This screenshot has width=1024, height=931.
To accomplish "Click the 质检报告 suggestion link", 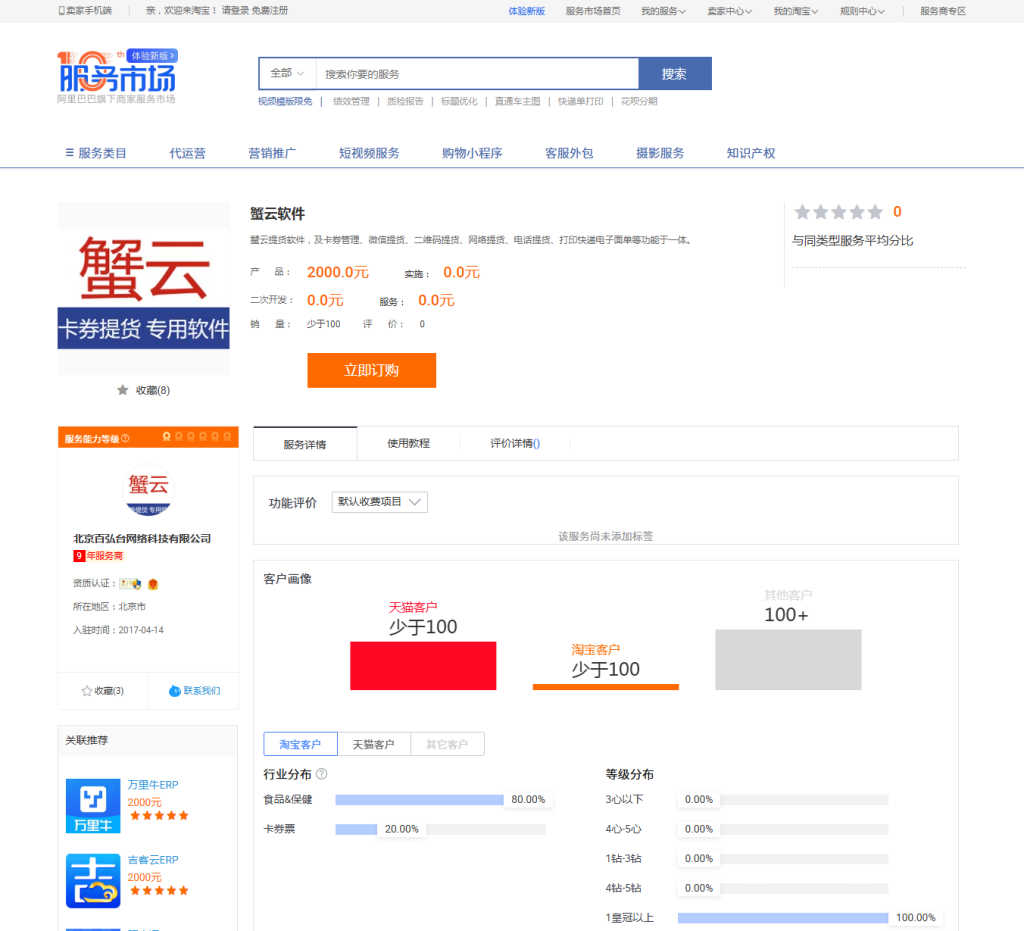I will pos(405,101).
